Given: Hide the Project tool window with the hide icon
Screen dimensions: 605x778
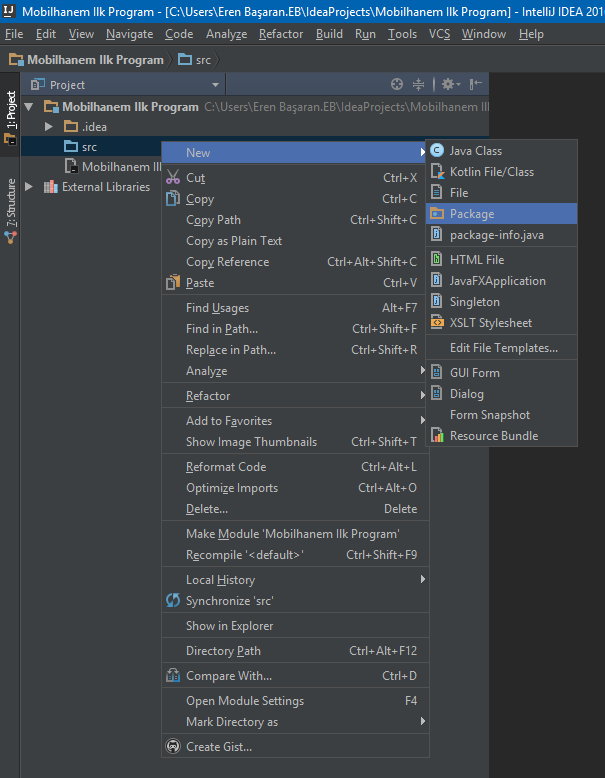Looking at the screenshot, I should (x=475, y=84).
